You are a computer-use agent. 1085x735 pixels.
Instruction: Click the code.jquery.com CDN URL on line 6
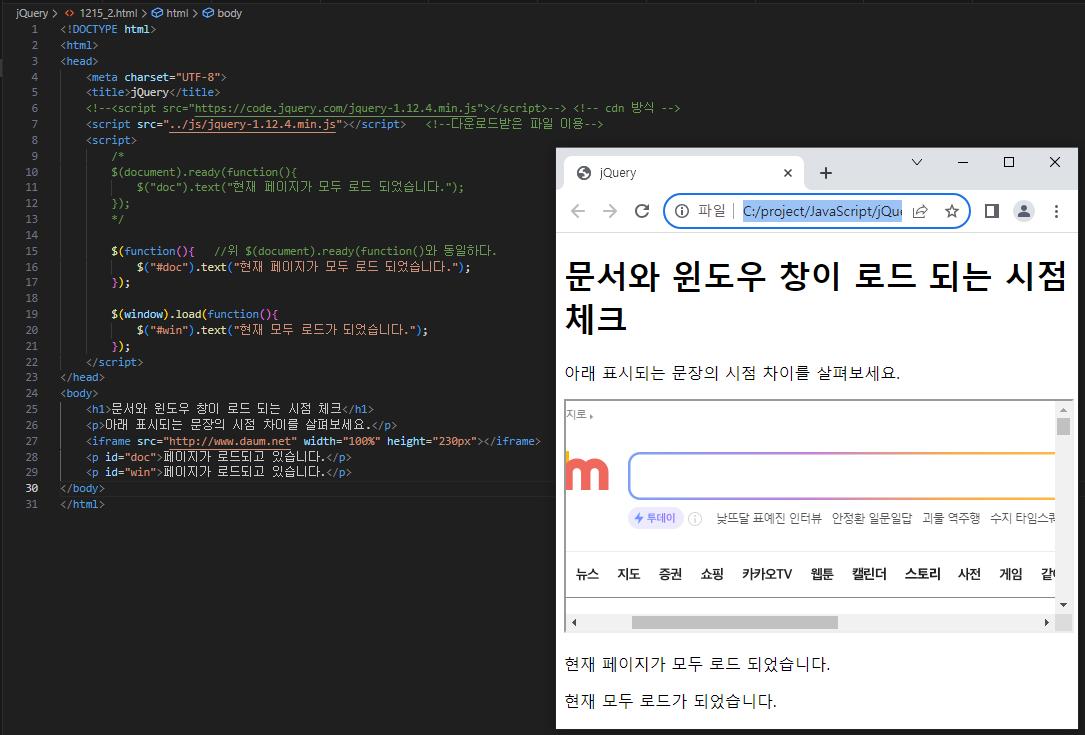pos(336,108)
